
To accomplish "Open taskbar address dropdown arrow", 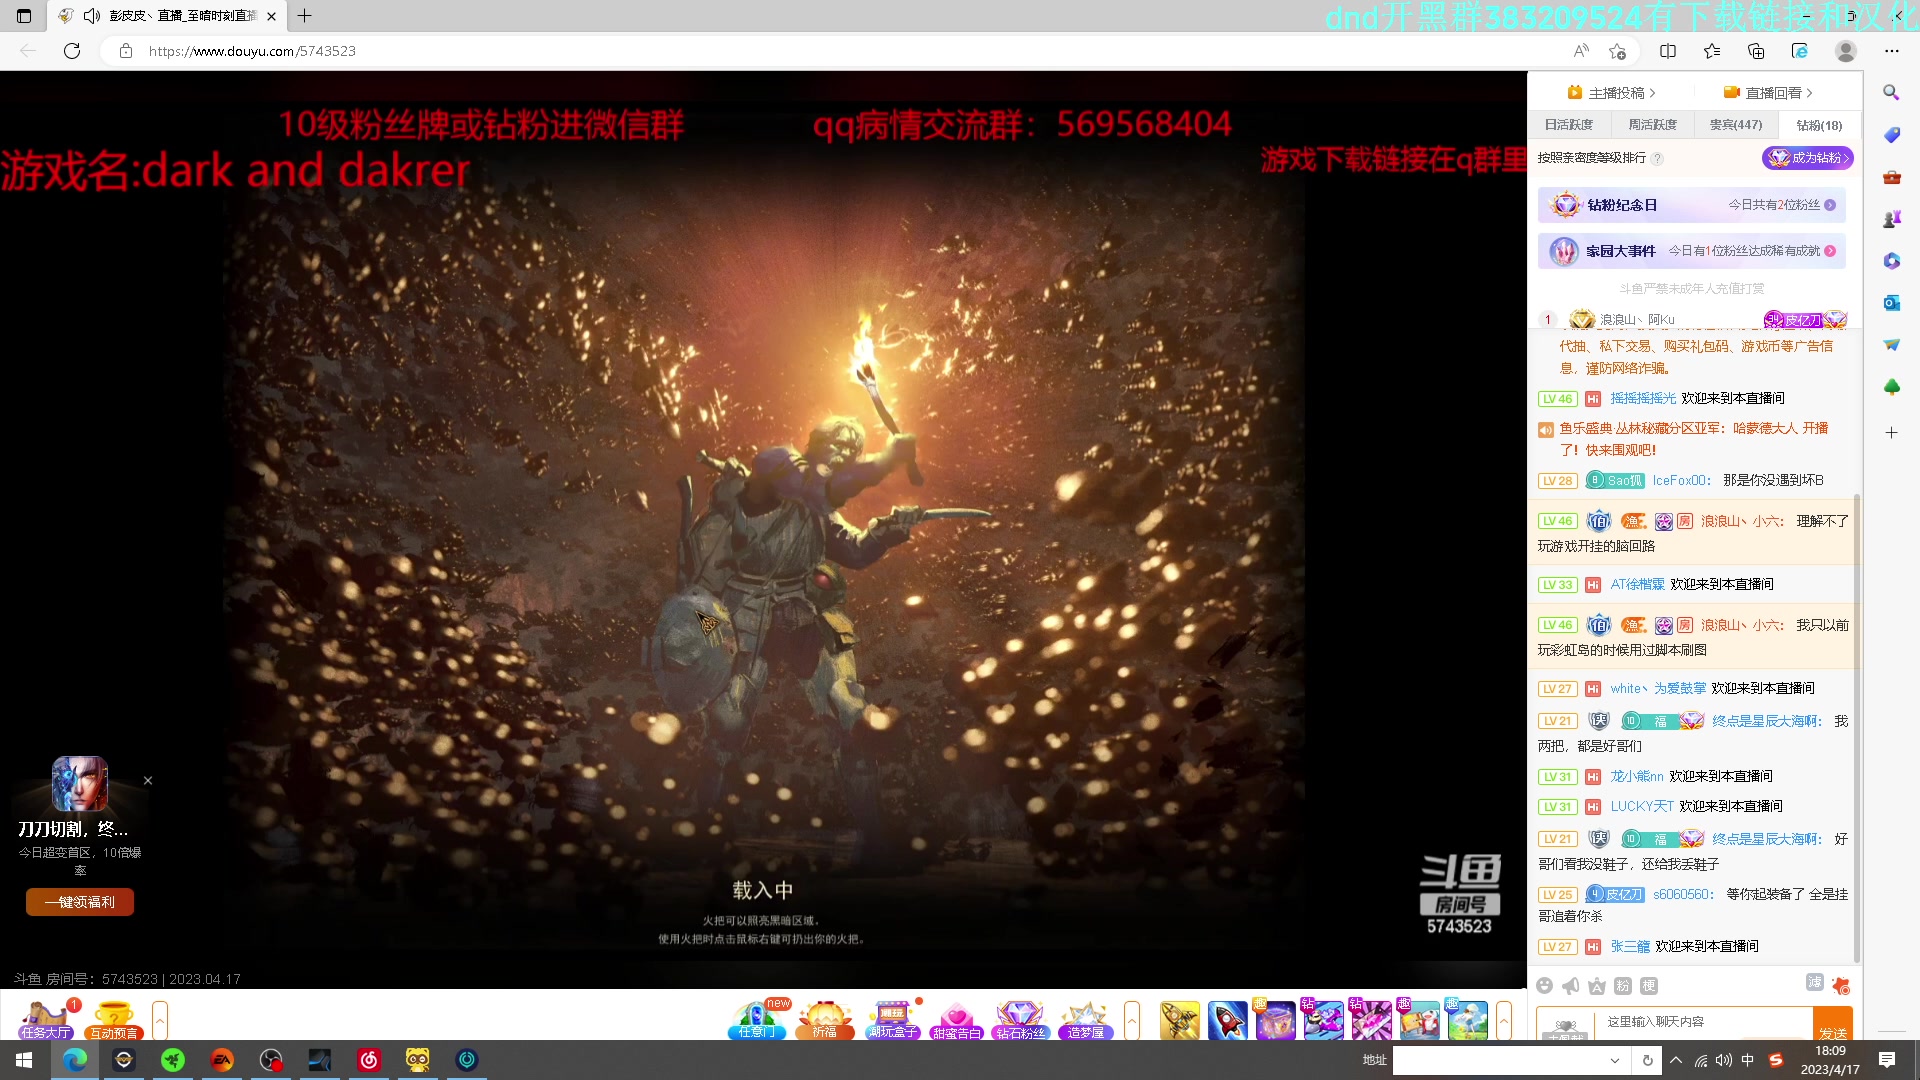I will tap(1614, 1060).
